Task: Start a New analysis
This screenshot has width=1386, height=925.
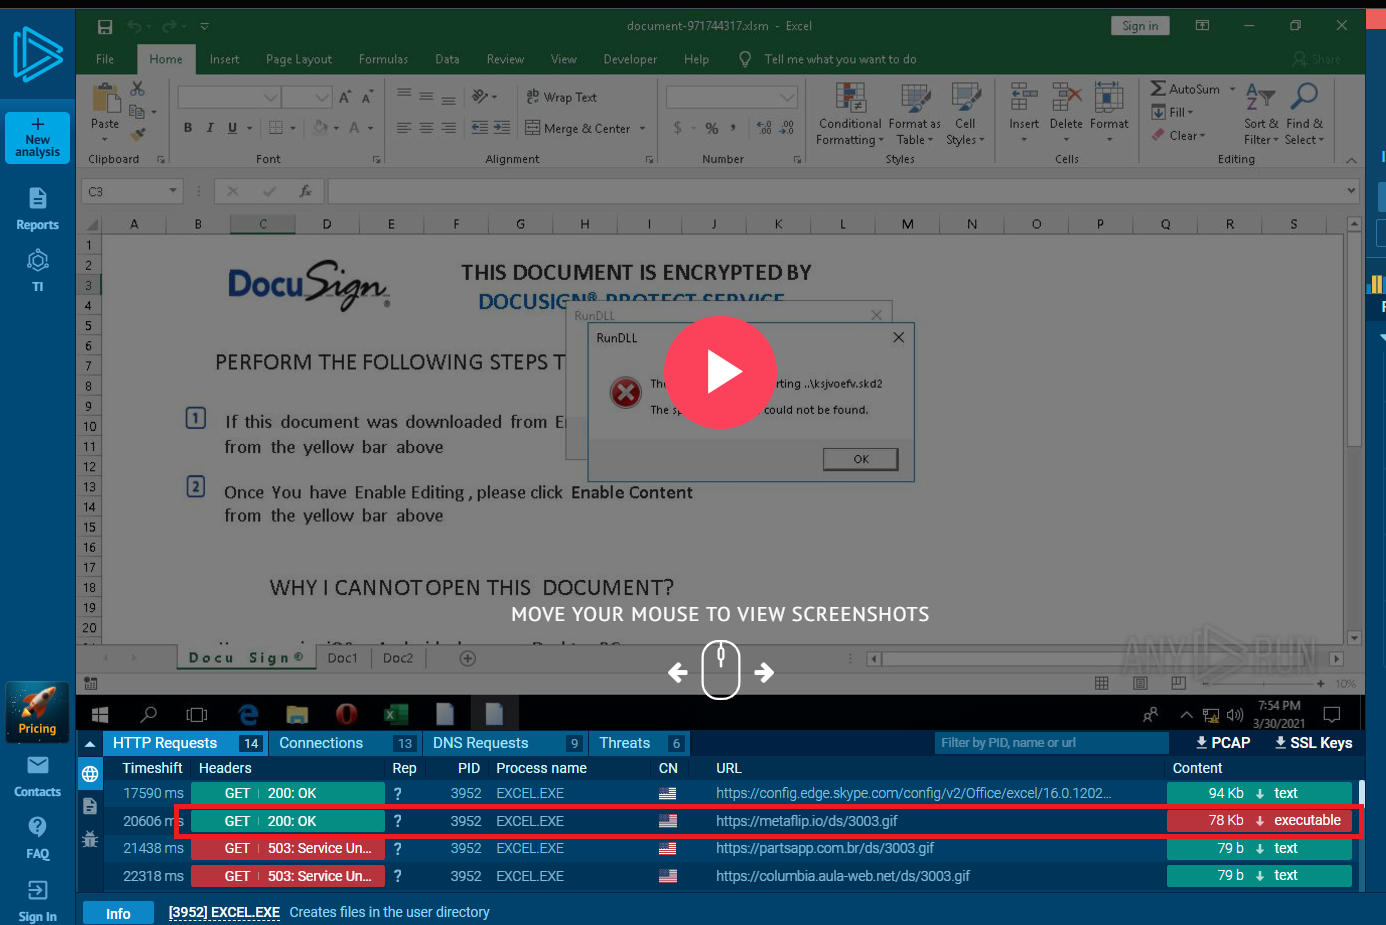Action: (37, 137)
